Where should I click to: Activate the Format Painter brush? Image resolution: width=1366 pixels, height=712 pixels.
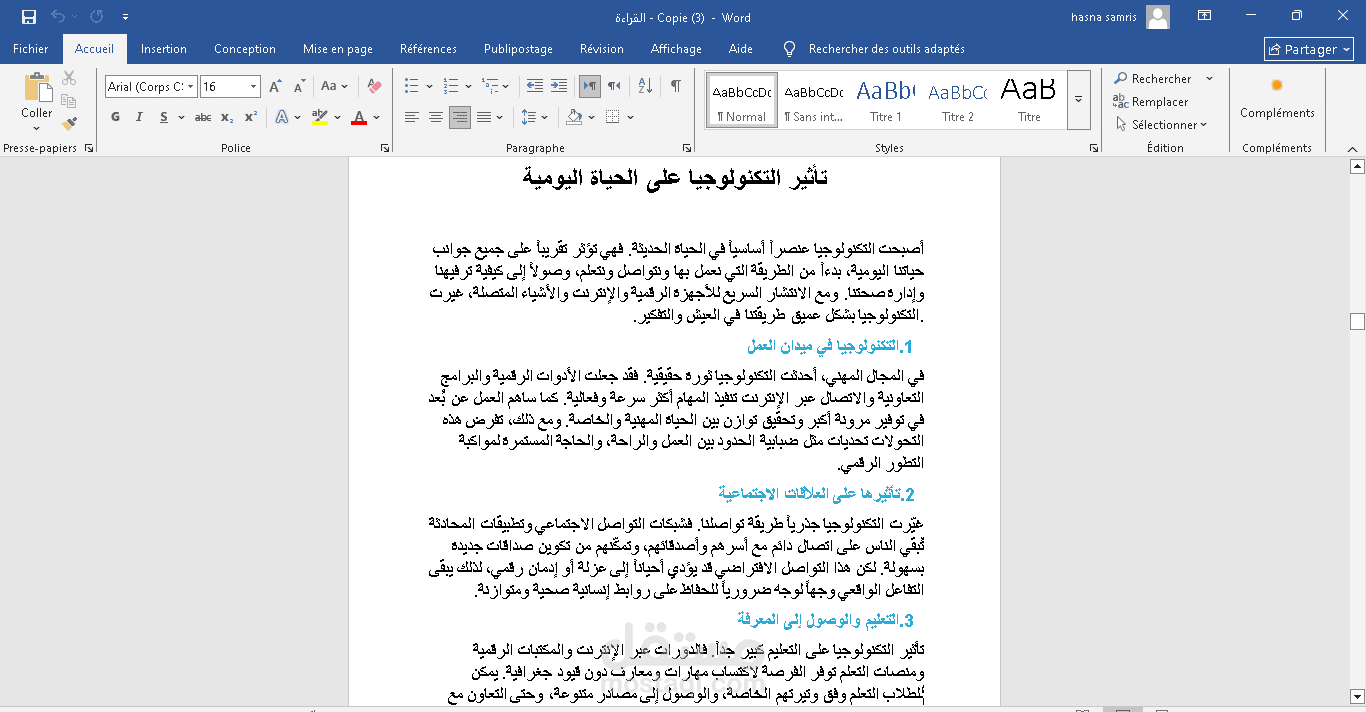point(69,124)
